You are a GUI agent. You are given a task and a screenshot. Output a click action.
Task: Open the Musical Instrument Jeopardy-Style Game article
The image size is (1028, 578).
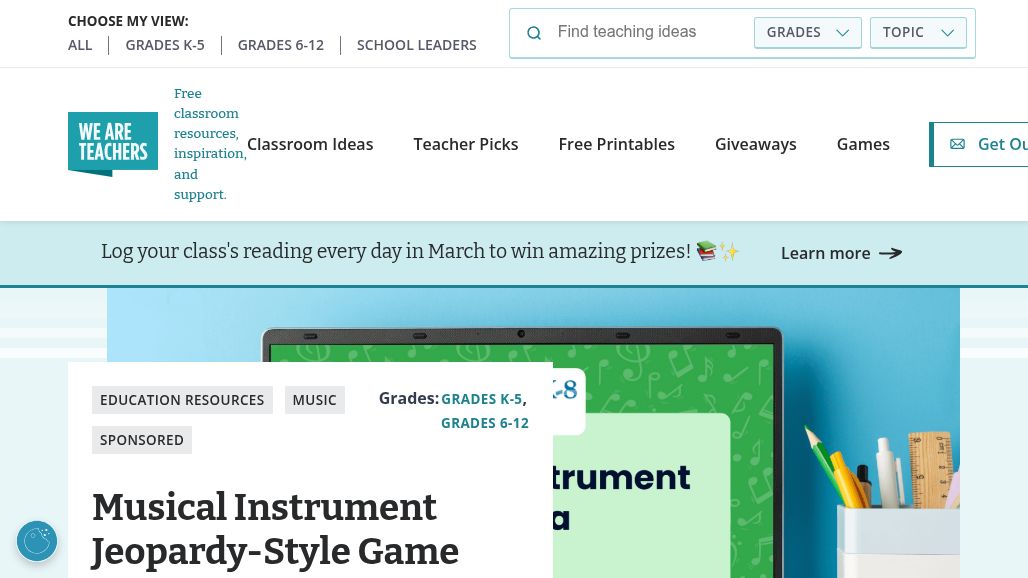coord(275,529)
